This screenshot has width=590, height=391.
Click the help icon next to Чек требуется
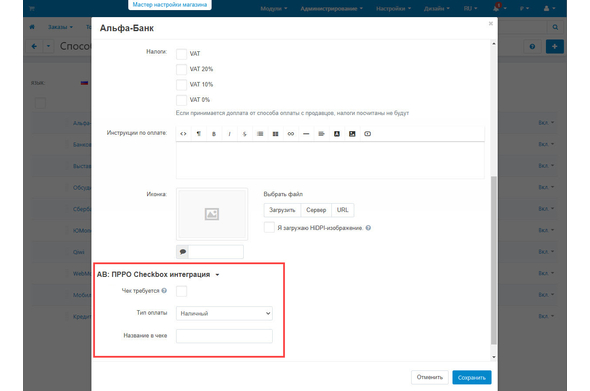point(164,291)
